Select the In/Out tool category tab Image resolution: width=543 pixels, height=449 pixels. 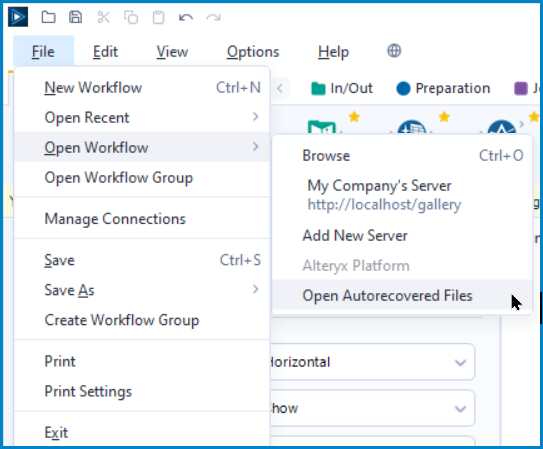(342, 88)
